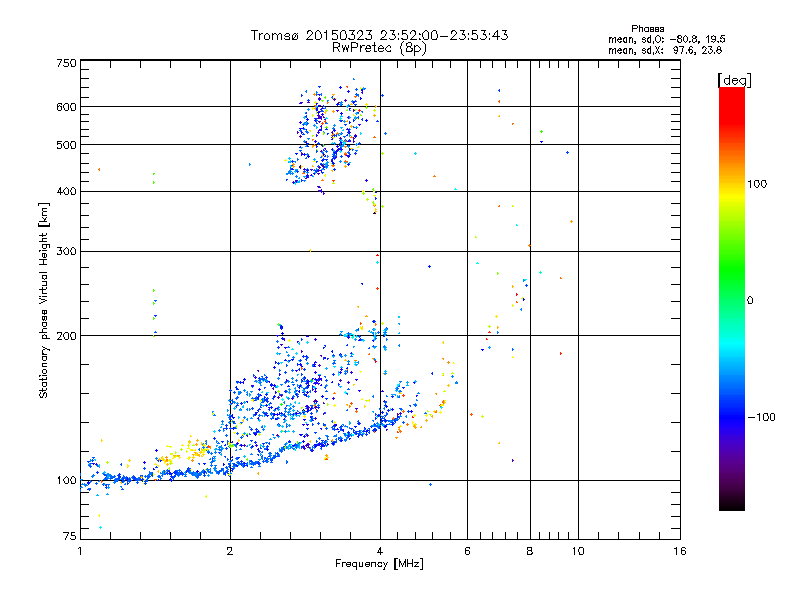Click y-axis tick label '500'
Image resolution: width=800 pixels, height=600 pixels.
67,145
